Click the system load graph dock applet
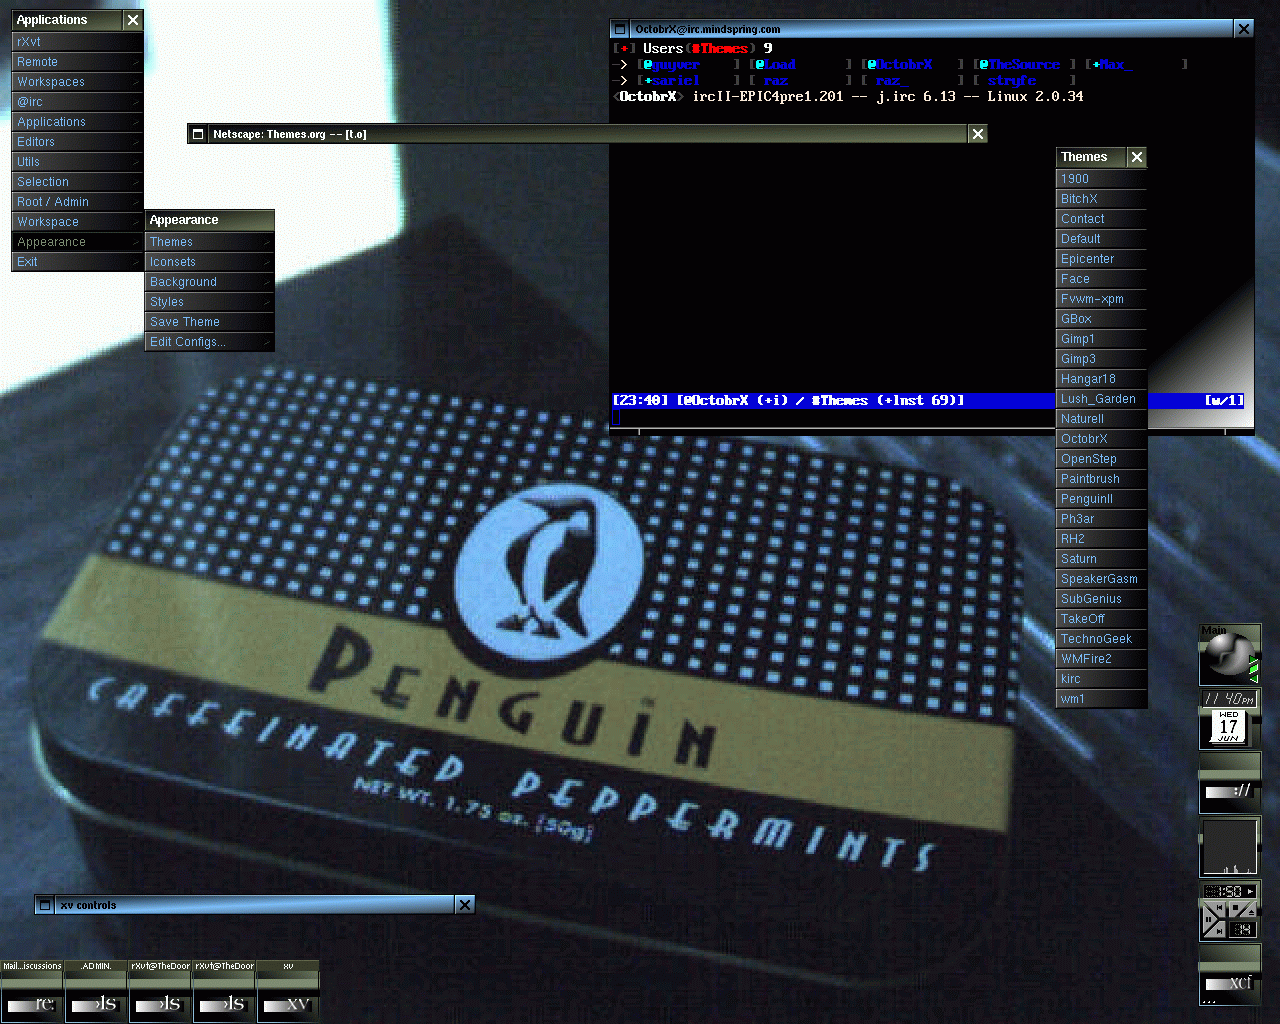This screenshot has height=1024, width=1280. [1230, 847]
